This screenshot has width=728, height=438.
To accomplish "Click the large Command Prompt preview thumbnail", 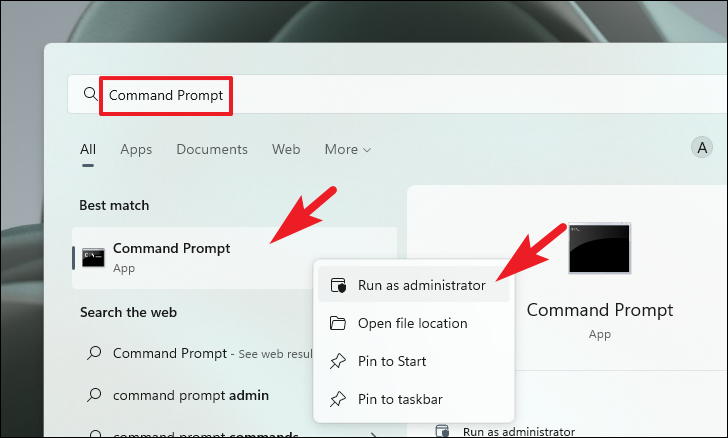I will (x=599, y=248).
